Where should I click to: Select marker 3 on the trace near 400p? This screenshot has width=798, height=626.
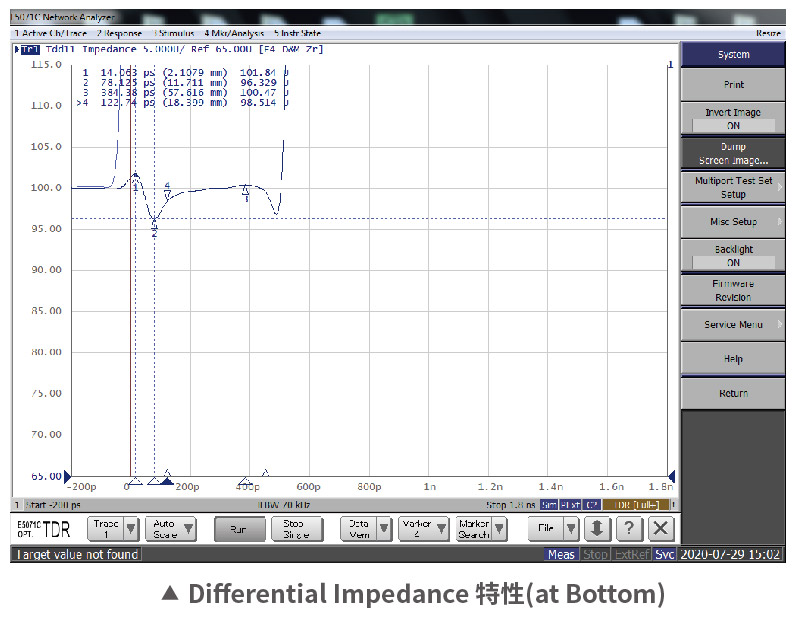coord(246,190)
